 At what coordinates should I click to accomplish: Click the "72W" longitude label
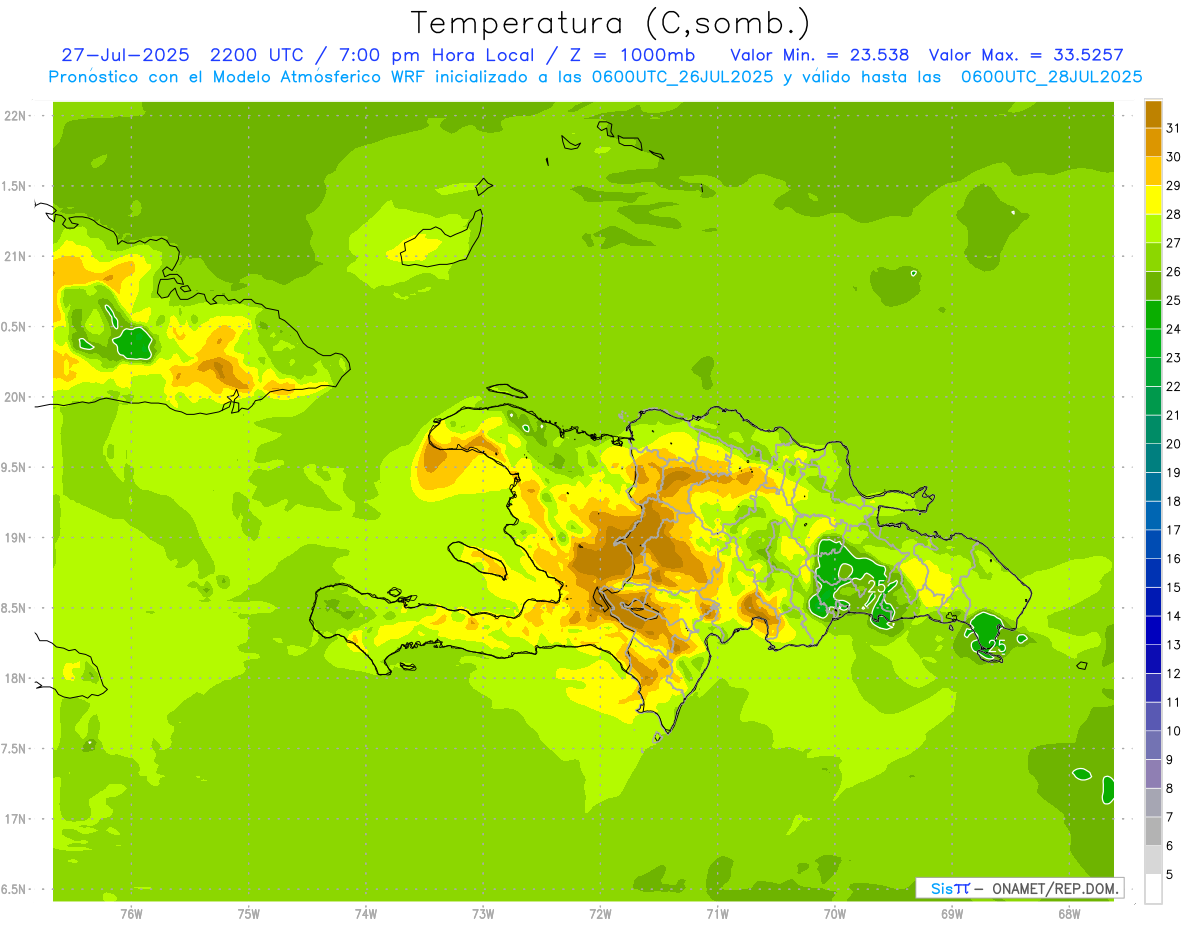[600, 913]
